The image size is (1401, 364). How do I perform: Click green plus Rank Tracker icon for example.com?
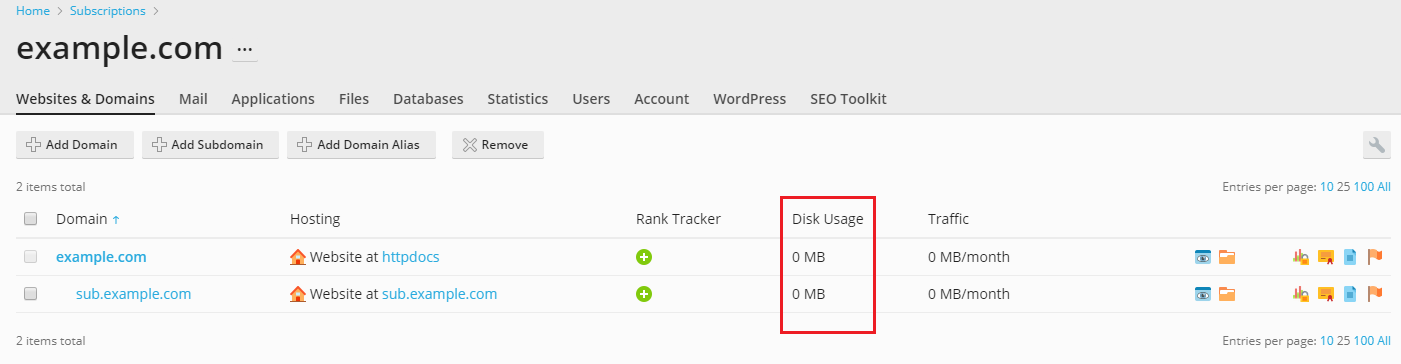coord(644,257)
